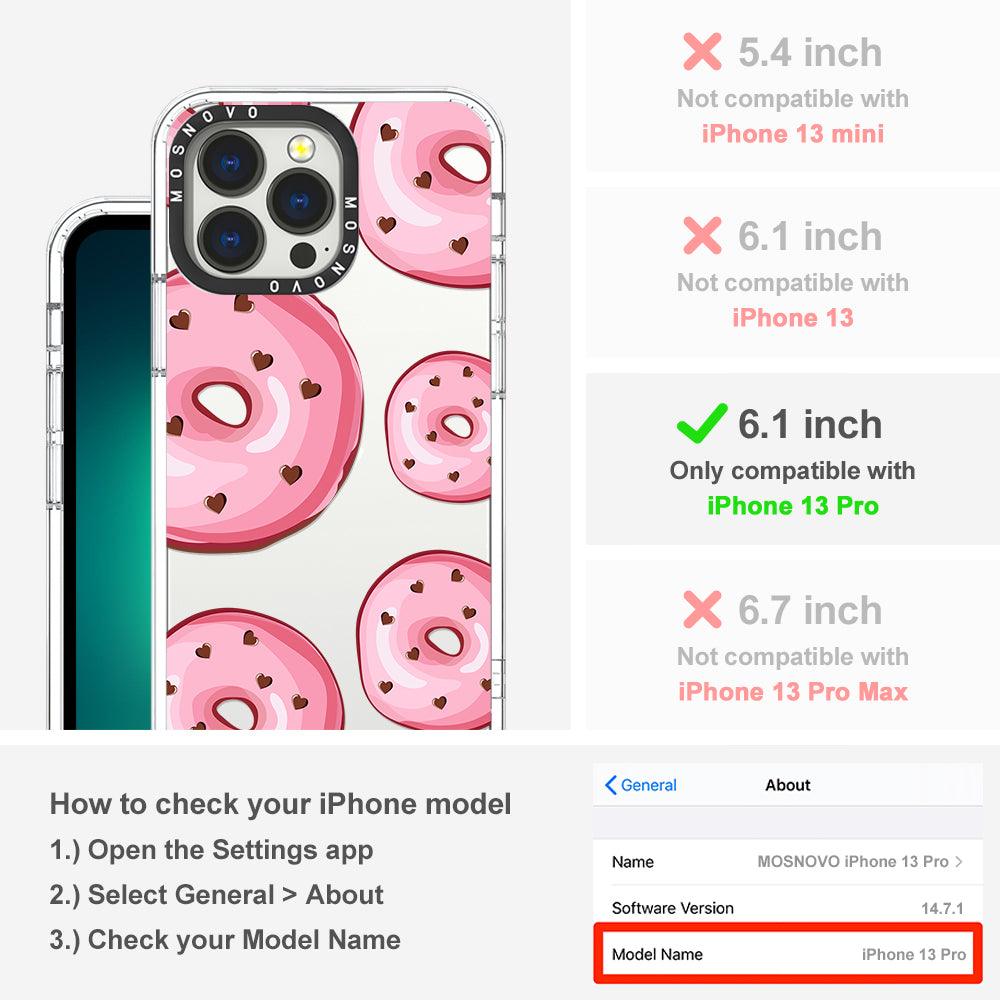The height and width of the screenshot is (1000, 1000).
Task: Click the About title in header
Action: tap(788, 785)
